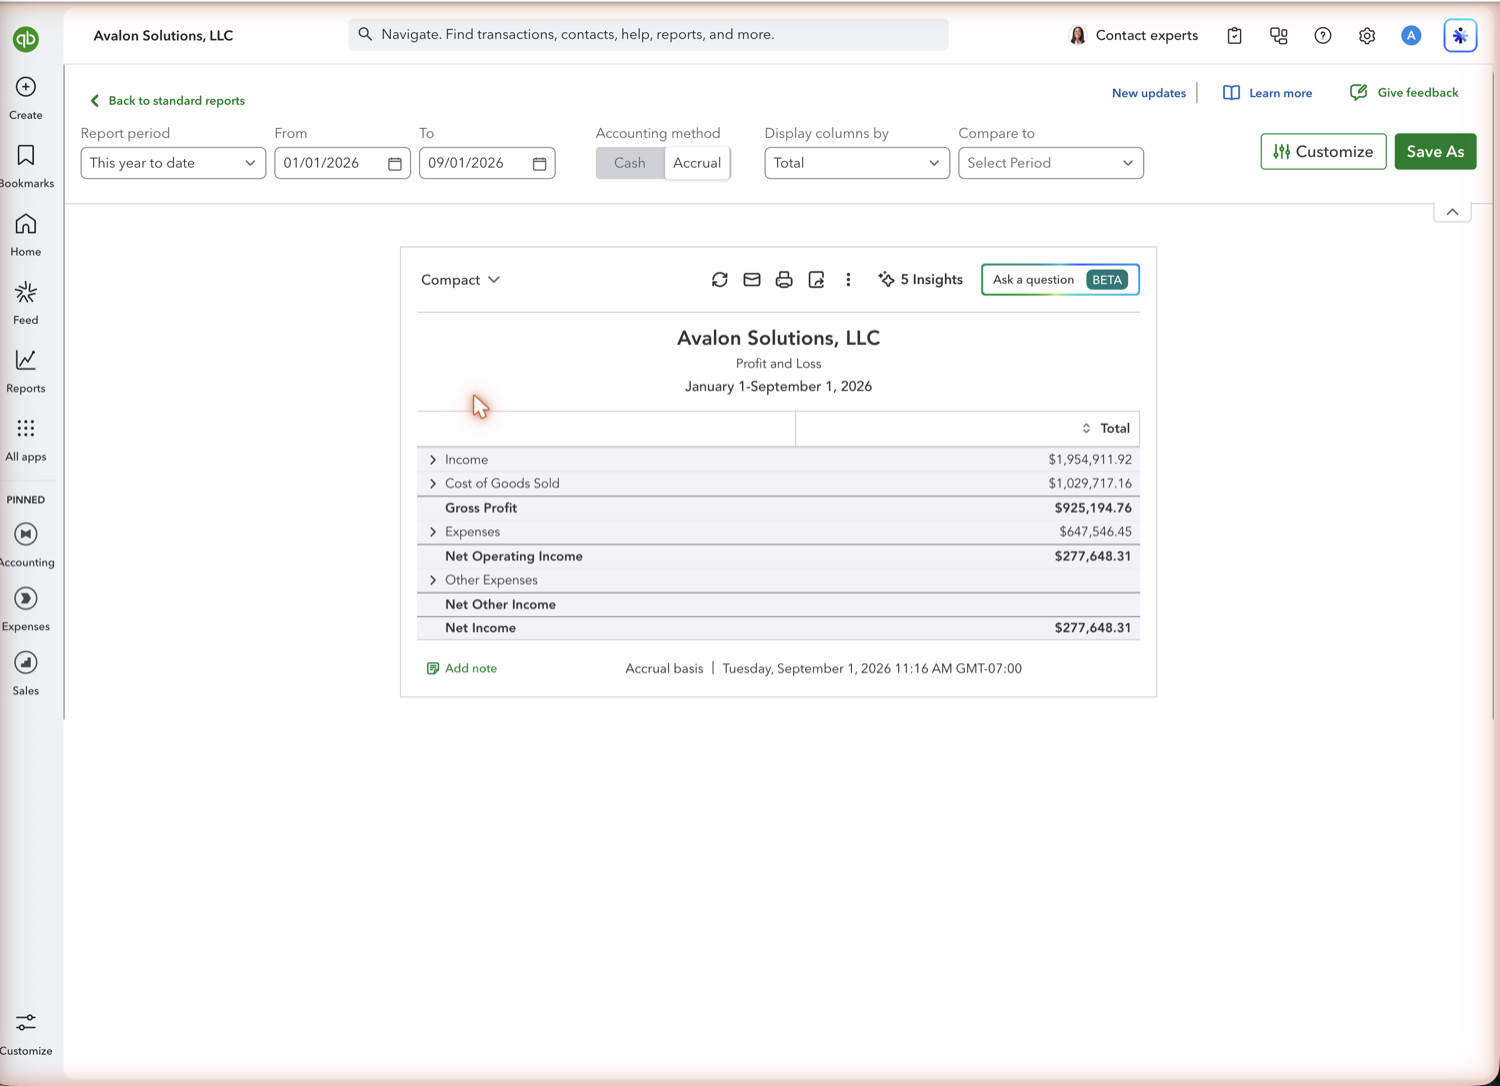Screen dimensions: 1500x1086
Task: Open the Report period dropdown
Action: pyautogui.click(x=173, y=163)
